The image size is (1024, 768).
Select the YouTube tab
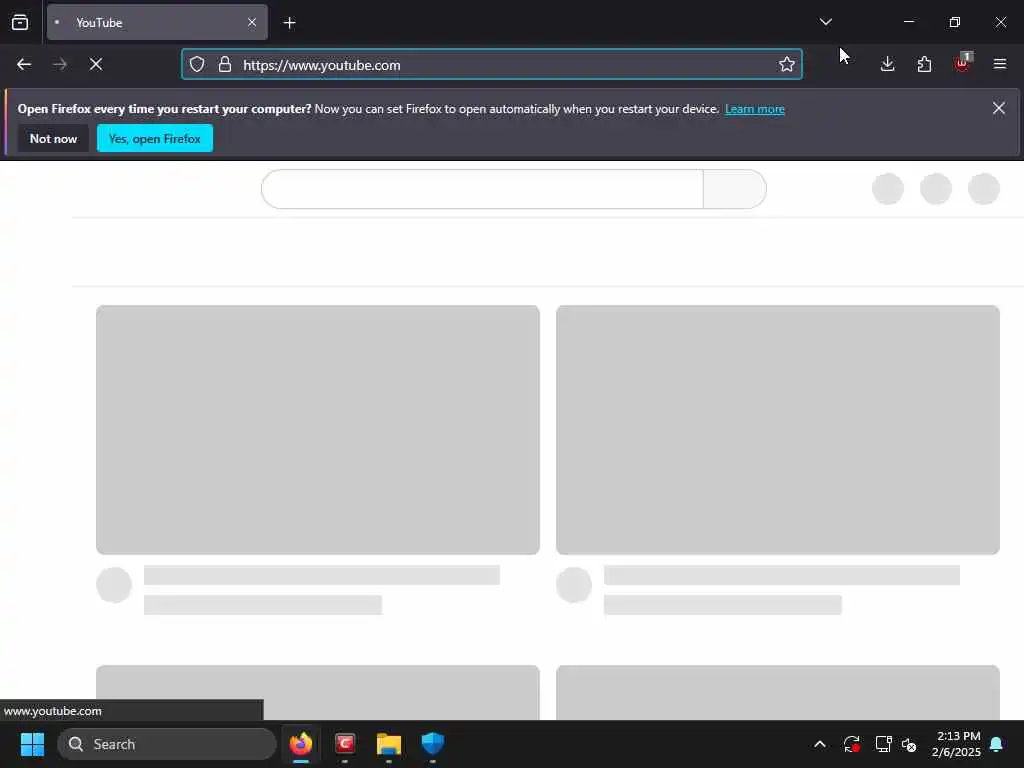pos(157,22)
